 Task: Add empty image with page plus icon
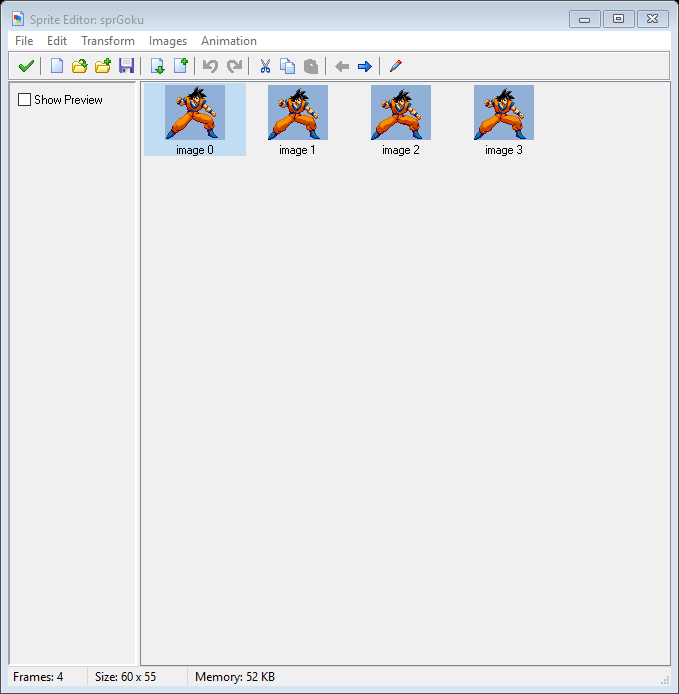(181, 66)
